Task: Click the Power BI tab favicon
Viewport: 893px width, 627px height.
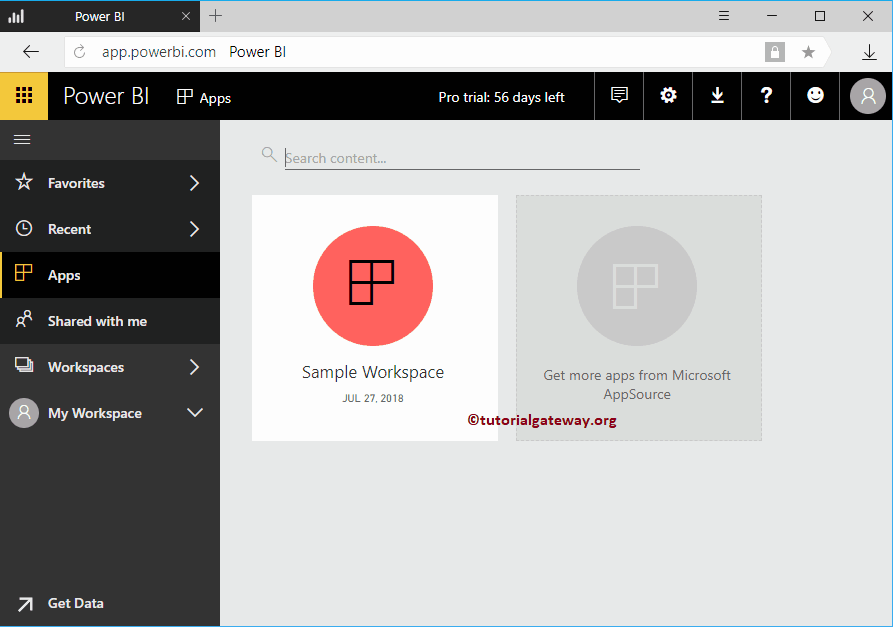Action: pyautogui.click(x=16, y=16)
